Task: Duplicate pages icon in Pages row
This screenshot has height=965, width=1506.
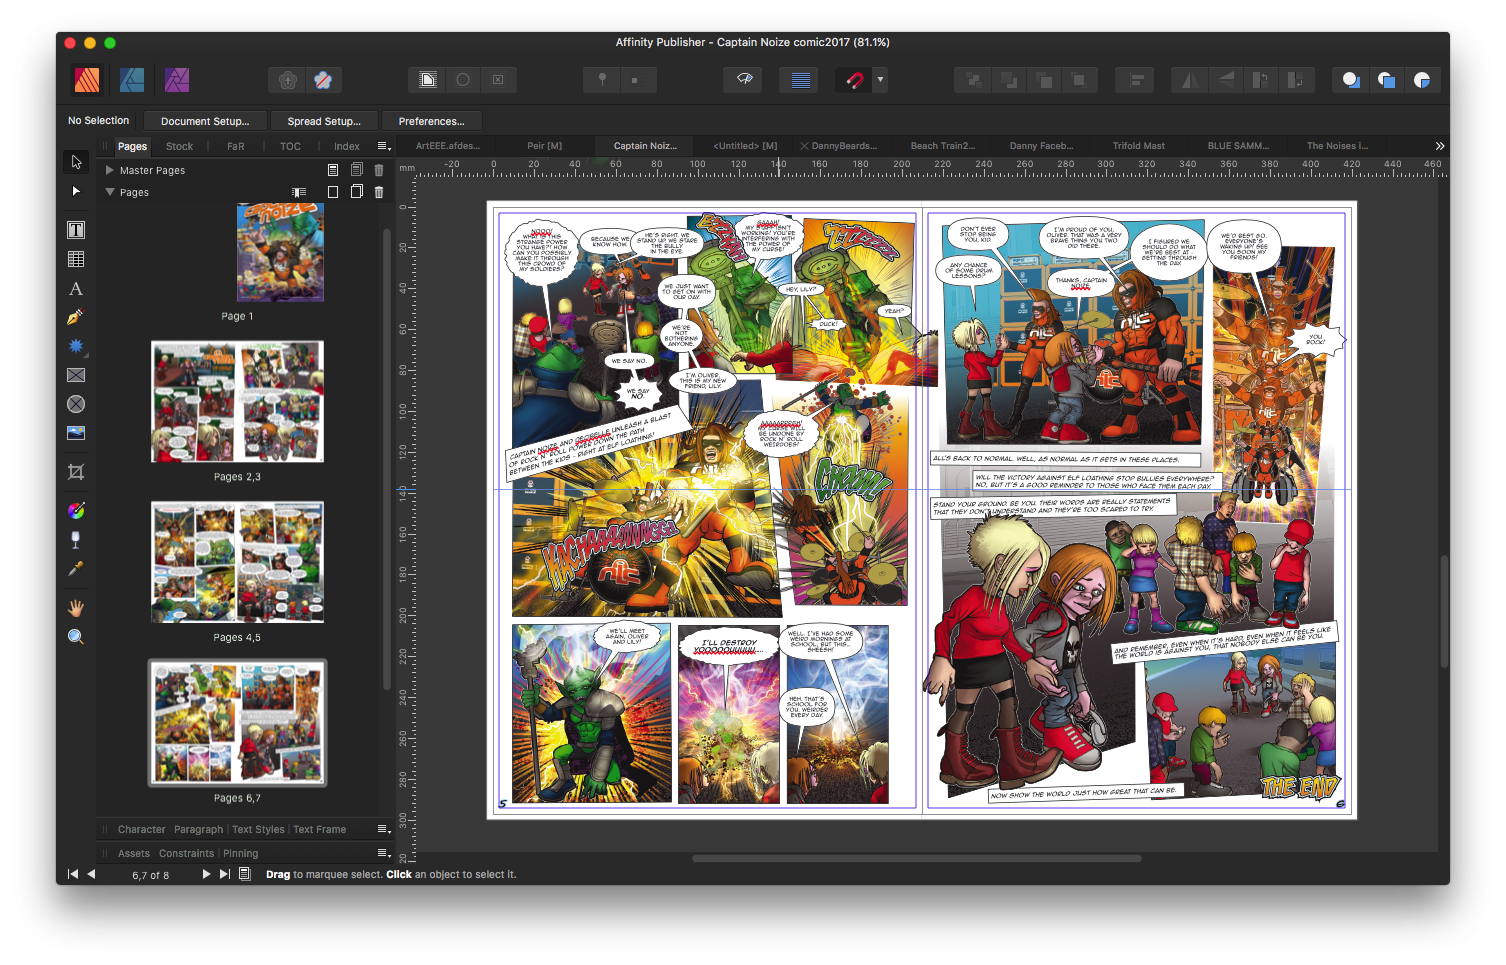Action: pyautogui.click(x=356, y=192)
